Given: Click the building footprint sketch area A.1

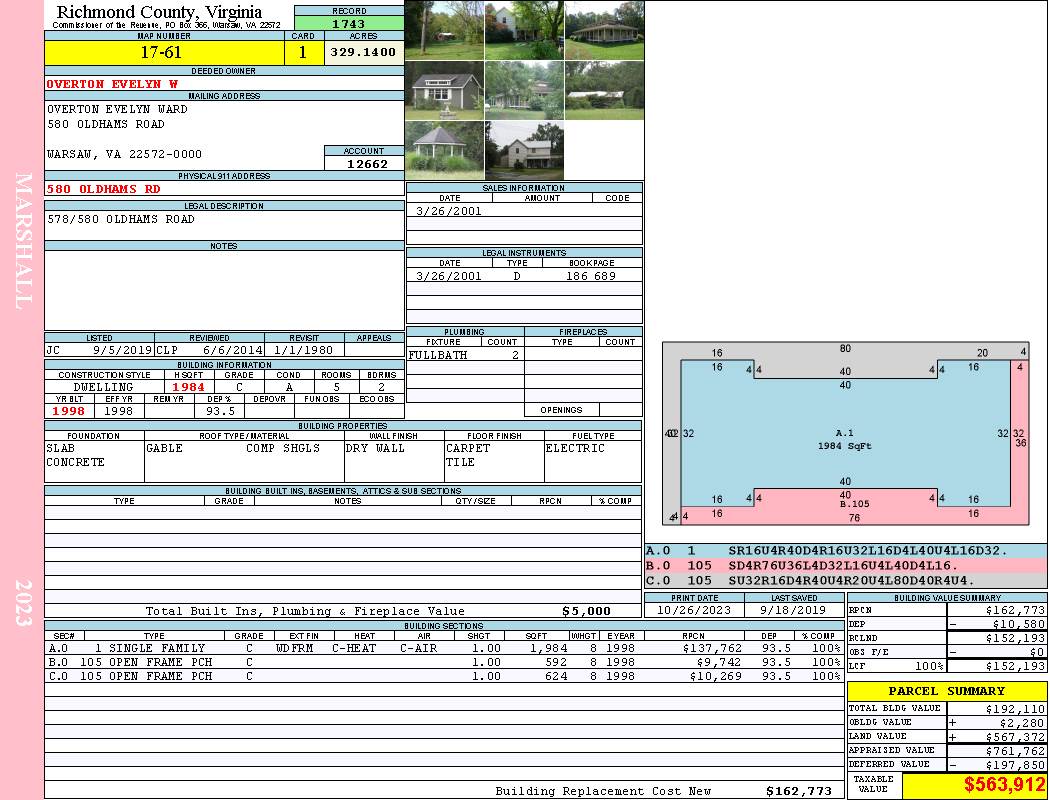Looking at the screenshot, I should click(x=845, y=438).
